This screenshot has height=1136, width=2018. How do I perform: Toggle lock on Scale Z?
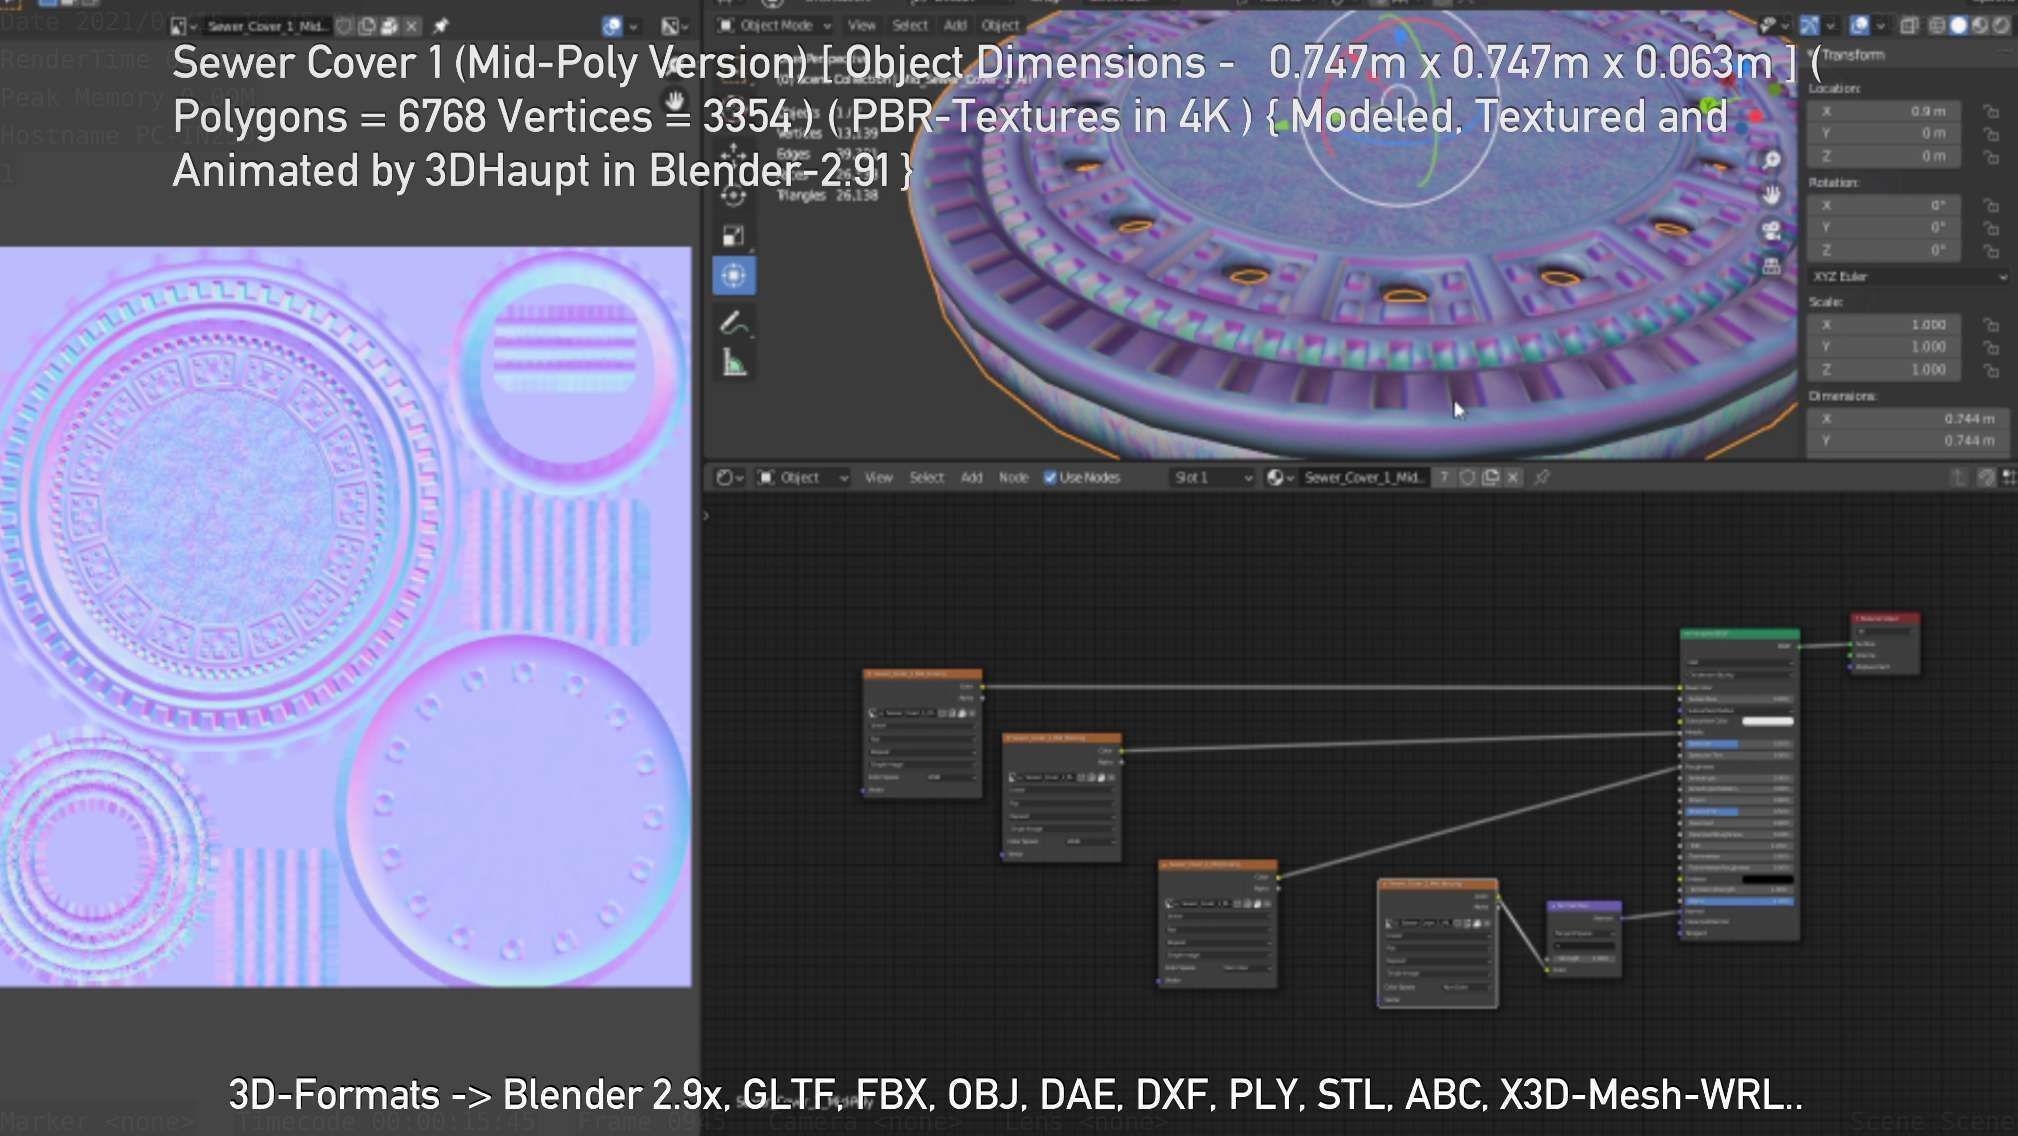[x=1991, y=370]
